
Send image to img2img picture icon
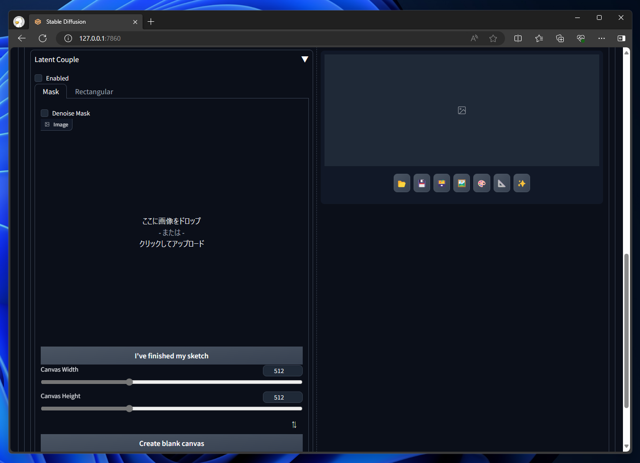(462, 183)
